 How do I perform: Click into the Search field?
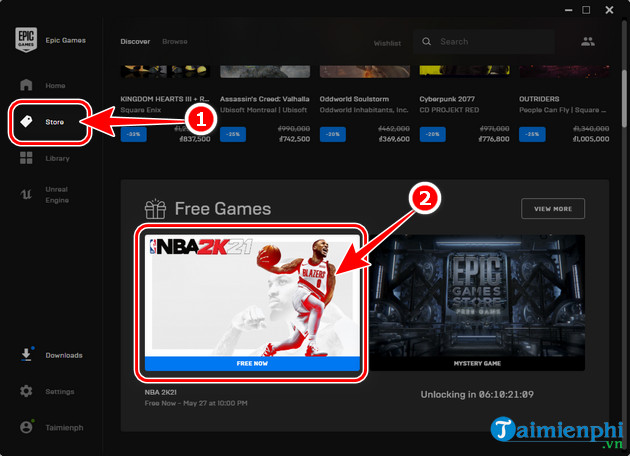(x=484, y=41)
